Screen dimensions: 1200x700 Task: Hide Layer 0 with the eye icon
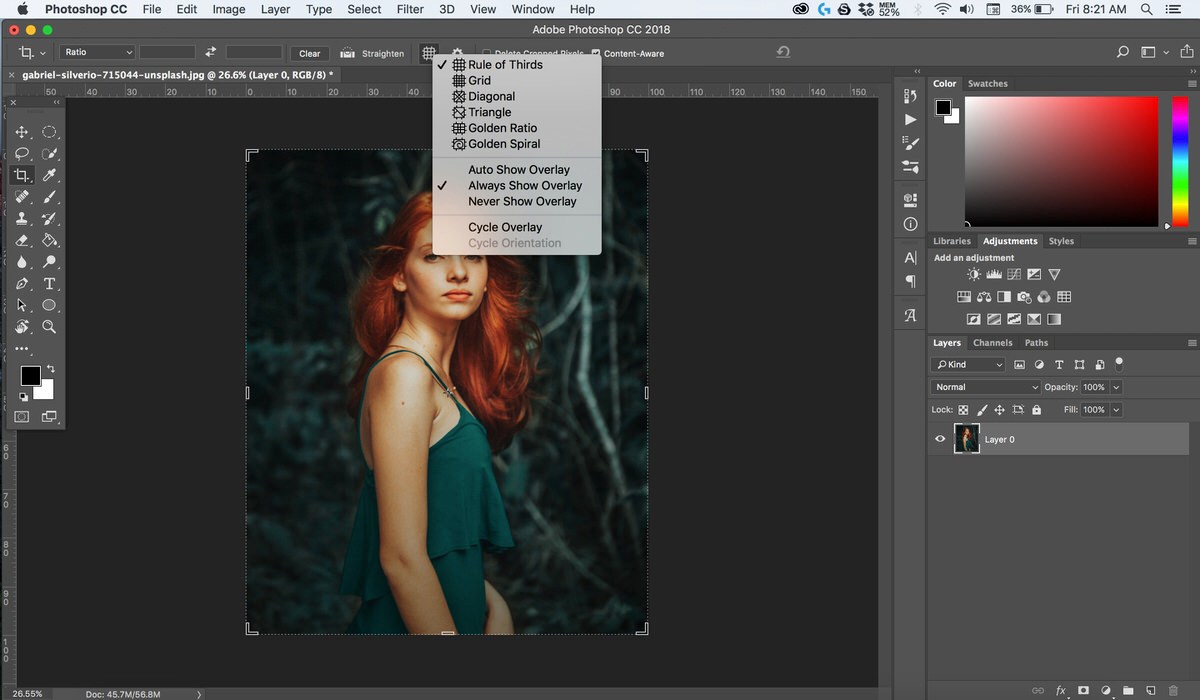tap(940, 439)
